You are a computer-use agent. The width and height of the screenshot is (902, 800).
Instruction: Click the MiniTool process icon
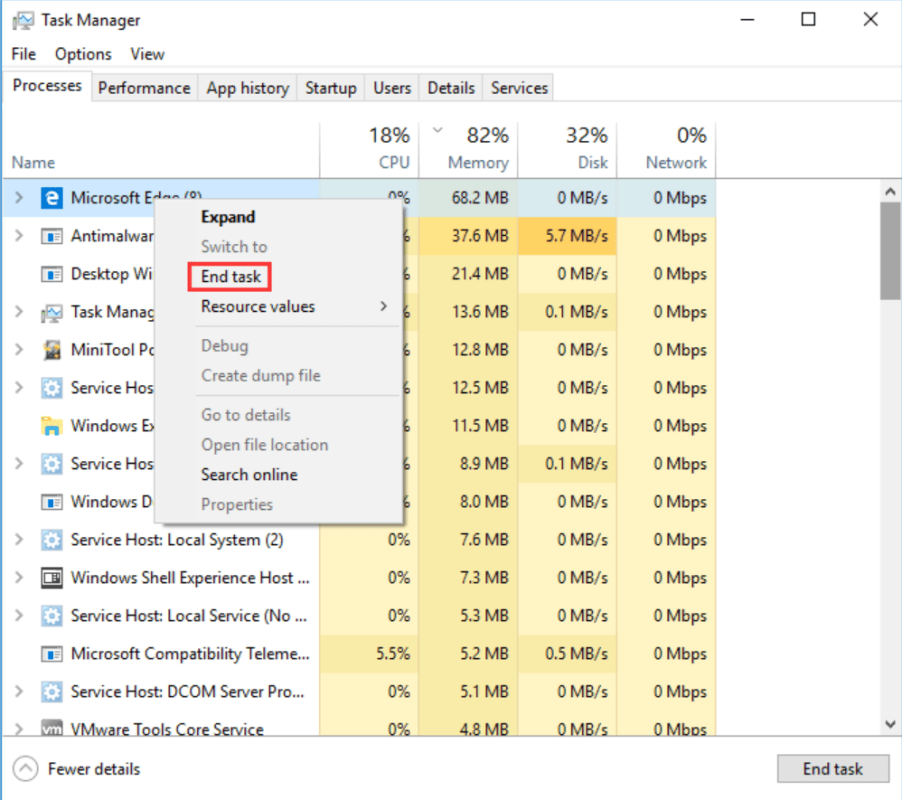(52, 350)
